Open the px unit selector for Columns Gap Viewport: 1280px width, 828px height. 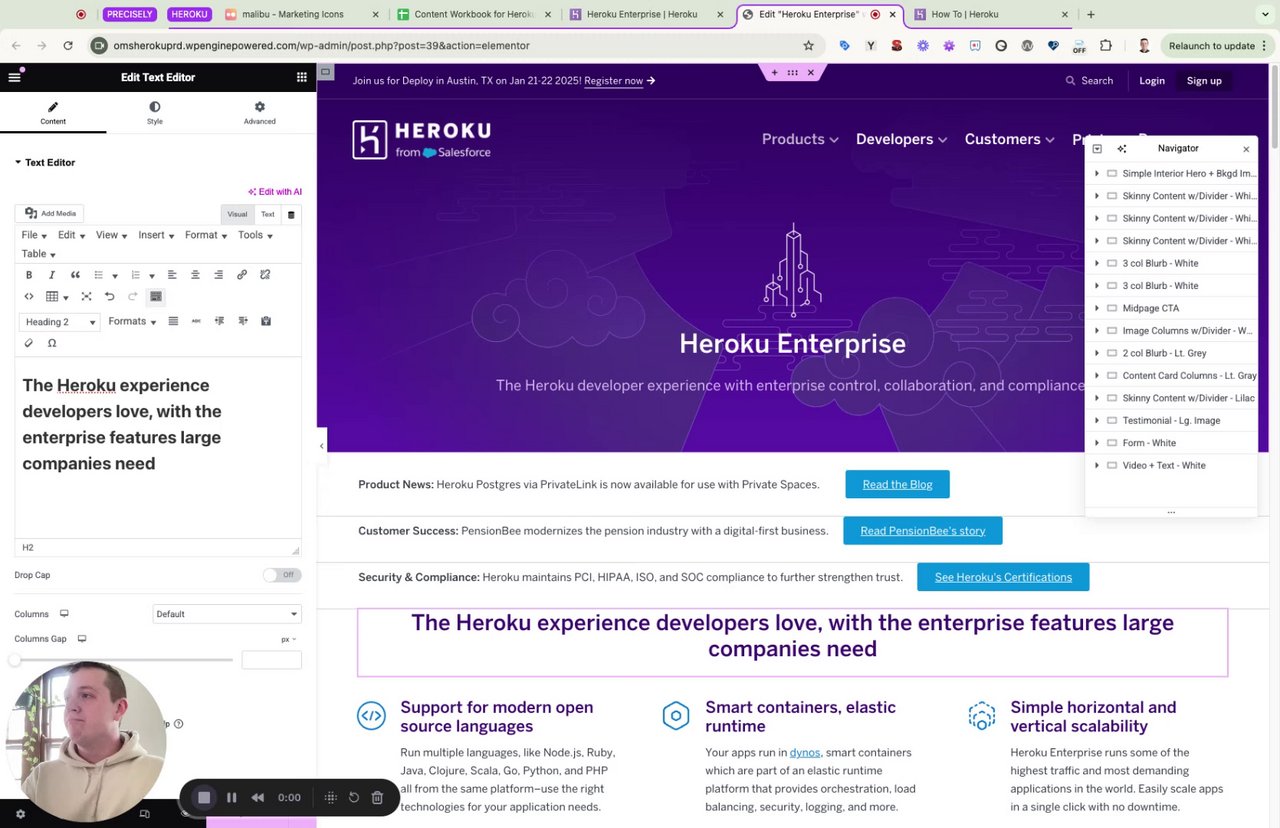288,639
